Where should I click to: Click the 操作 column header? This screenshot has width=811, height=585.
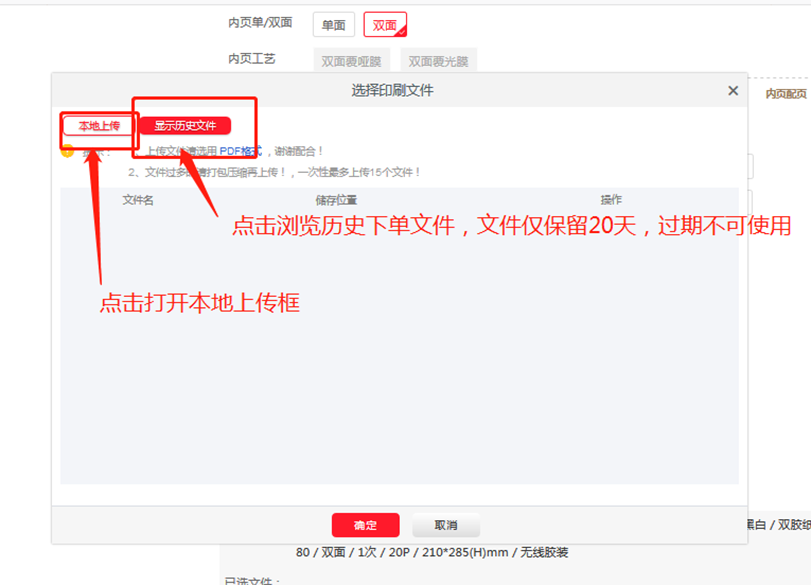[611, 200]
